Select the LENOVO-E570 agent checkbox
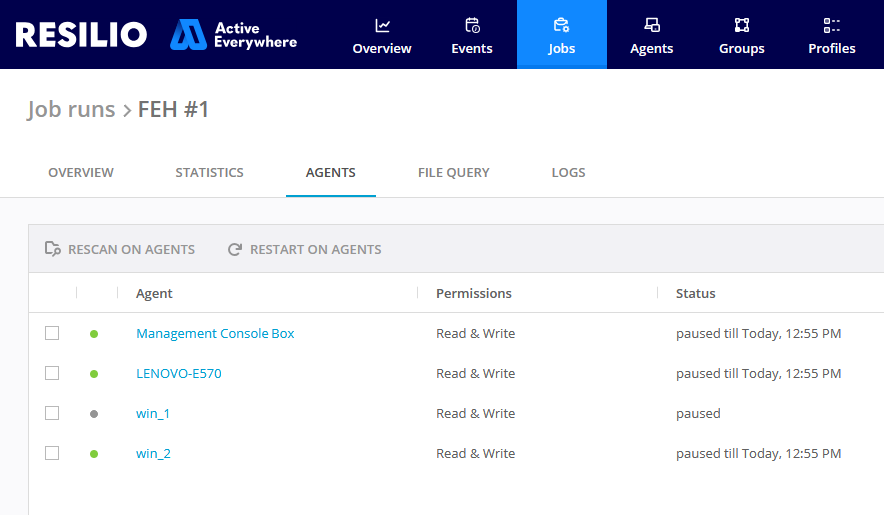The width and height of the screenshot is (884, 515). point(52,373)
